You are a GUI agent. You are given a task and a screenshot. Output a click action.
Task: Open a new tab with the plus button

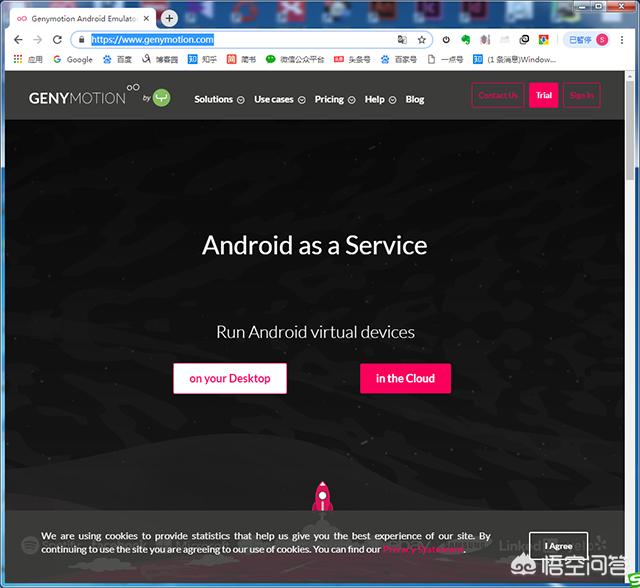coord(169,18)
